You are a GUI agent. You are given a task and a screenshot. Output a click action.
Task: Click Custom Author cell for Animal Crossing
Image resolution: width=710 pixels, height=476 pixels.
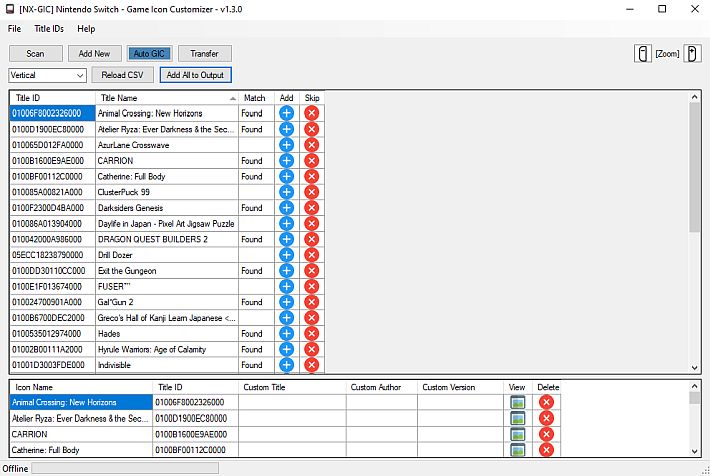point(382,402)
